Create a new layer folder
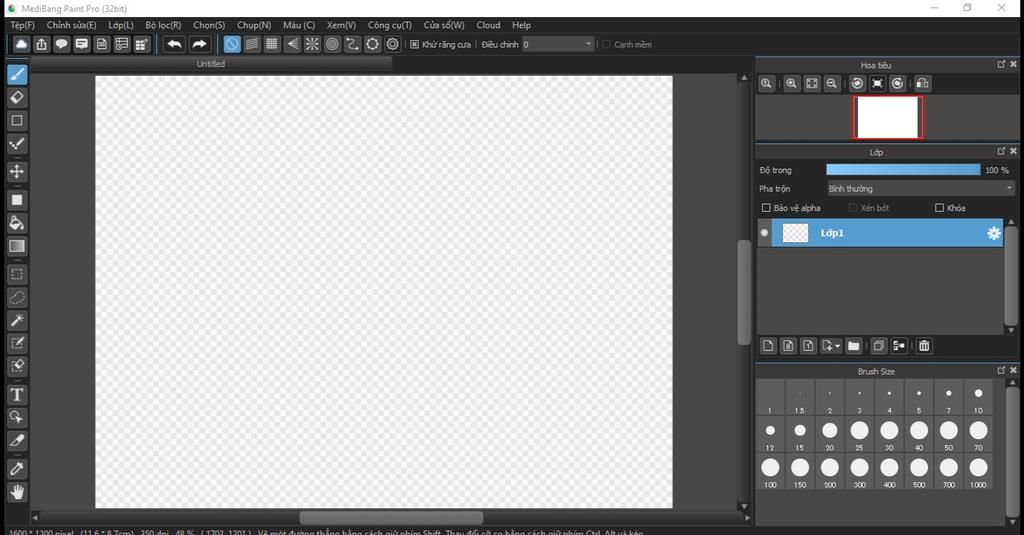Image resolution: width=1024 pixels, height=535 pixels. tap(854, 346)
